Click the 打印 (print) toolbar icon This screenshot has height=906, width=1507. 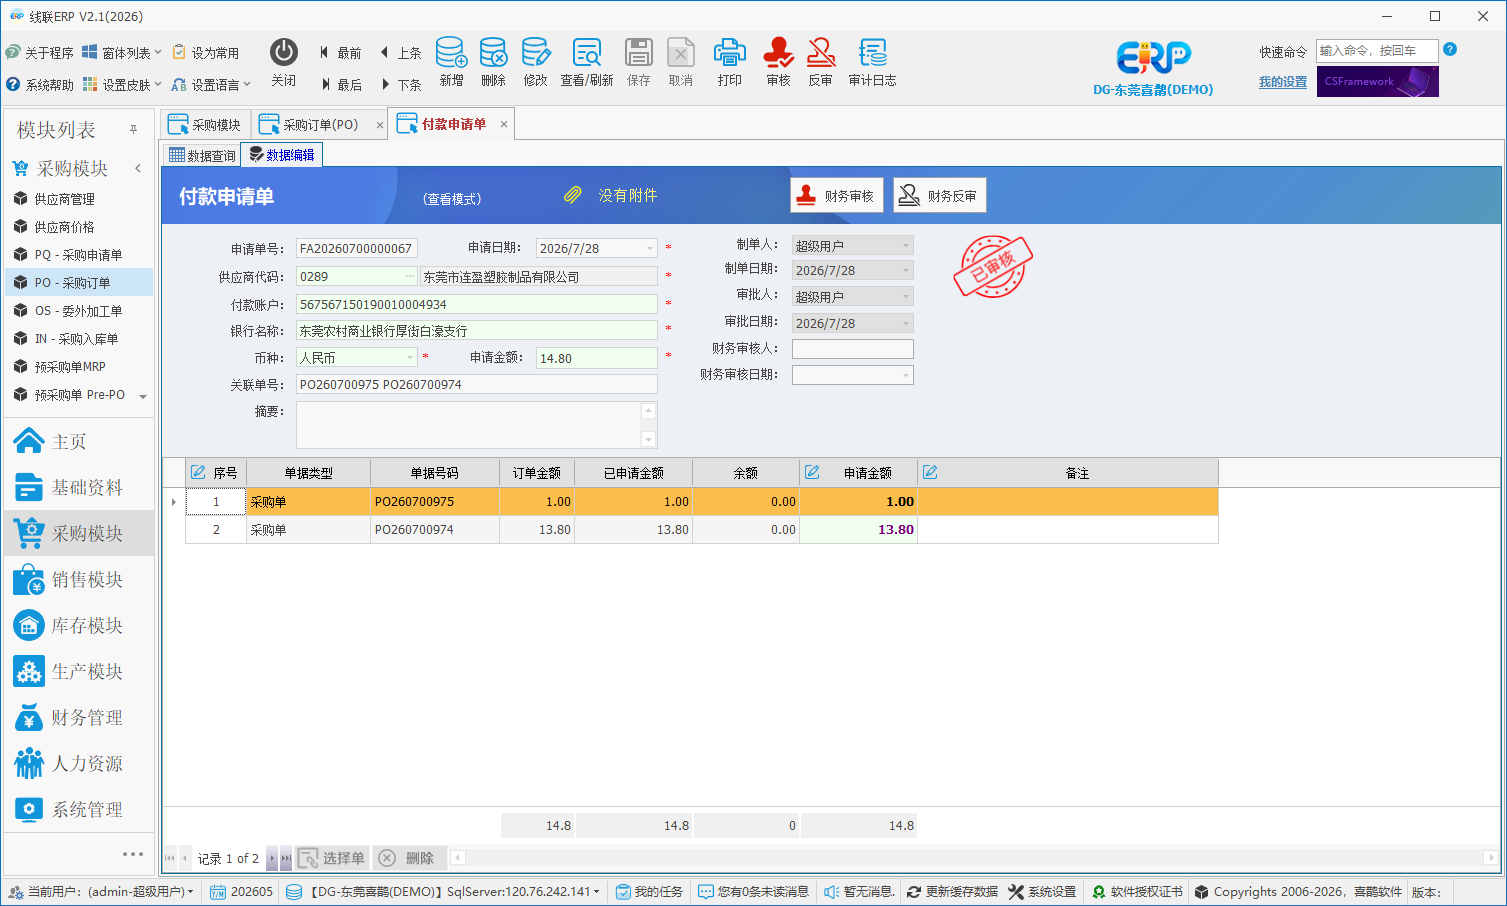(x=729, y=62)
